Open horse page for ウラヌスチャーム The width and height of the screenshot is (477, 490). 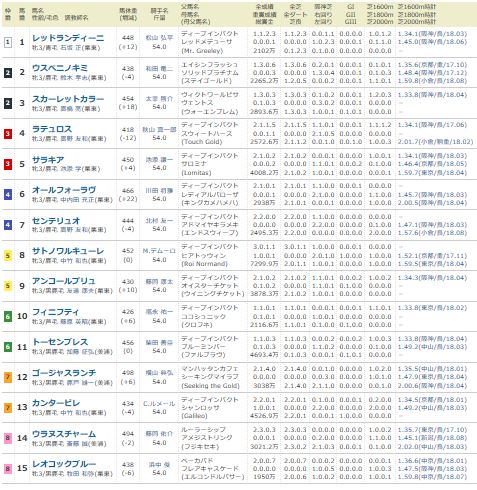pyautogui.click(x=64, y=434)
